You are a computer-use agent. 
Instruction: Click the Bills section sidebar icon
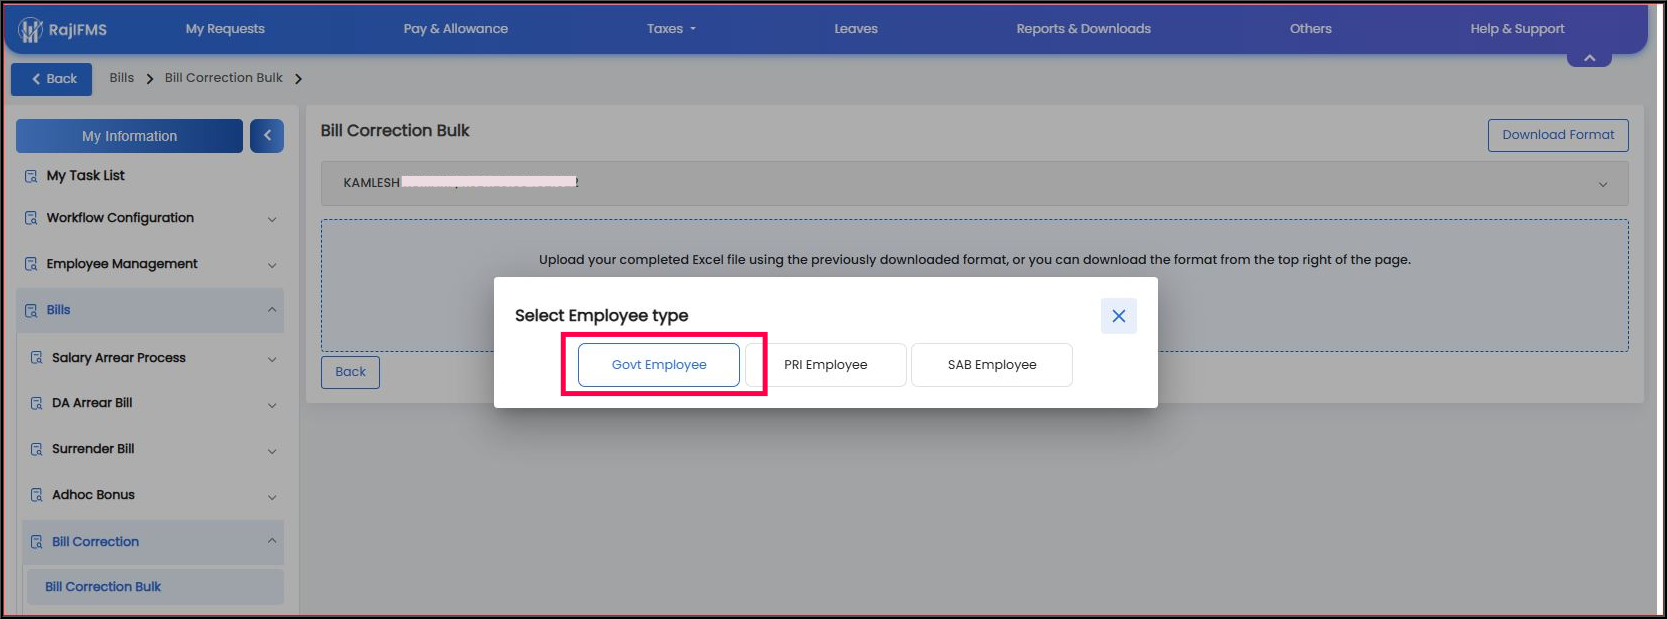coord(31,310)
